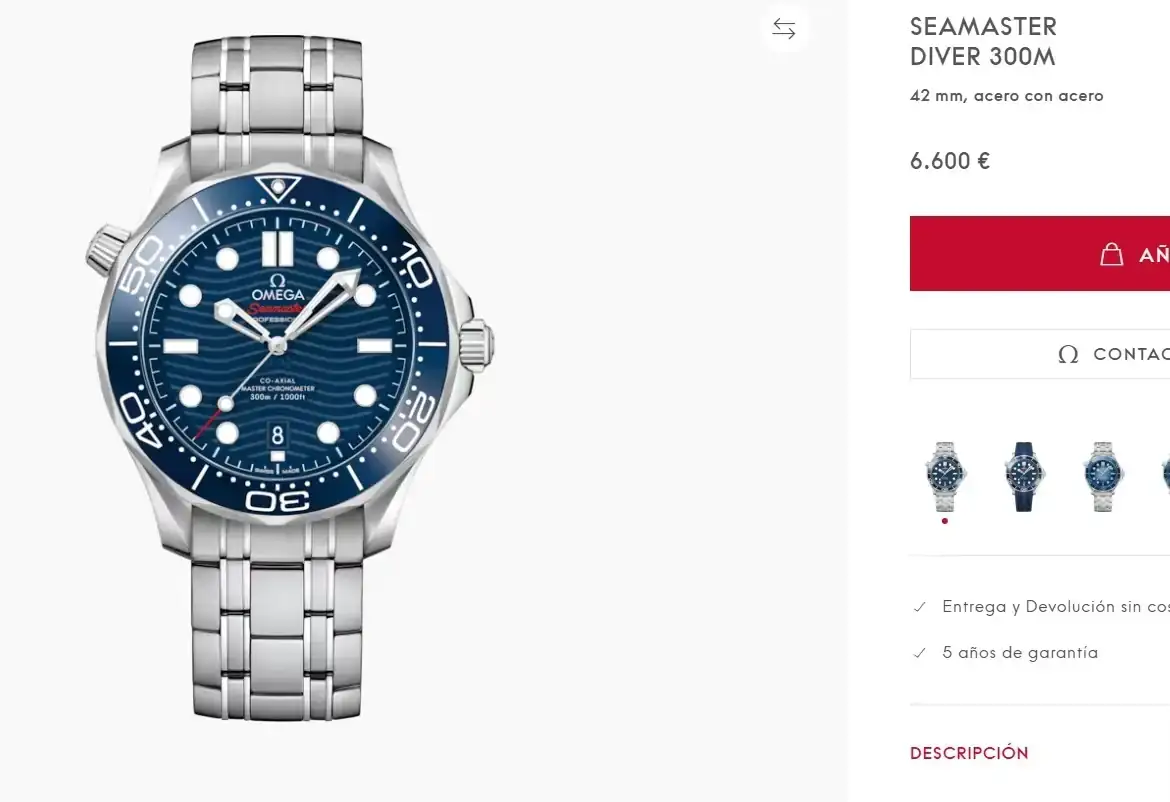Click the 42 mm, acero con acero subtitle
Image resolution: width=1170 pixels, height=802 pixels.
pos(1006,96)
